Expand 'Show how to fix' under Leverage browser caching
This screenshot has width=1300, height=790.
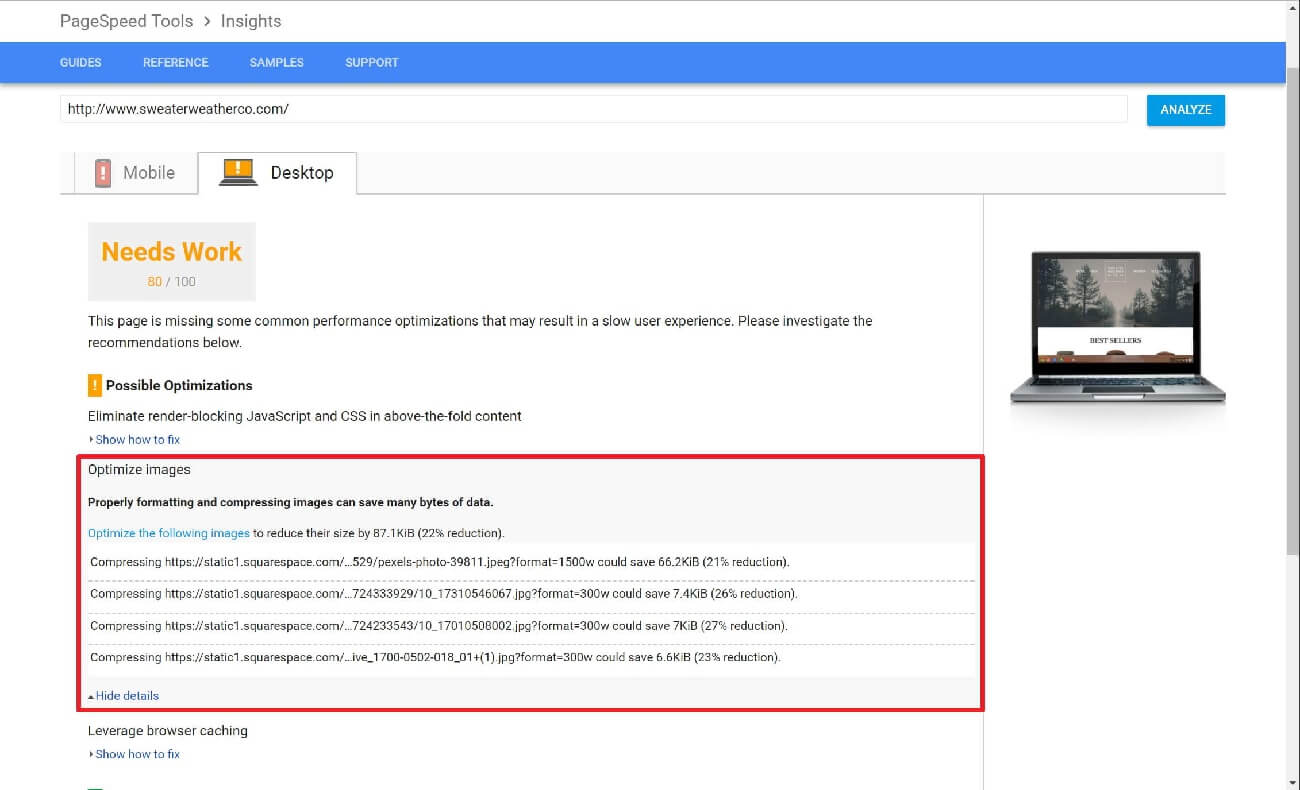coord(137,753)
